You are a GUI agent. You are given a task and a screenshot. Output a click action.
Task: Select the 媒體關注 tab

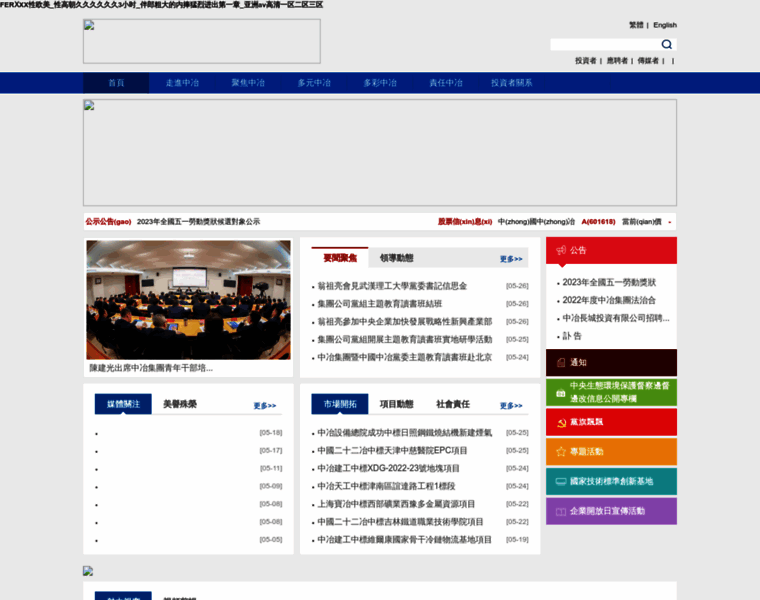(123, 404)
